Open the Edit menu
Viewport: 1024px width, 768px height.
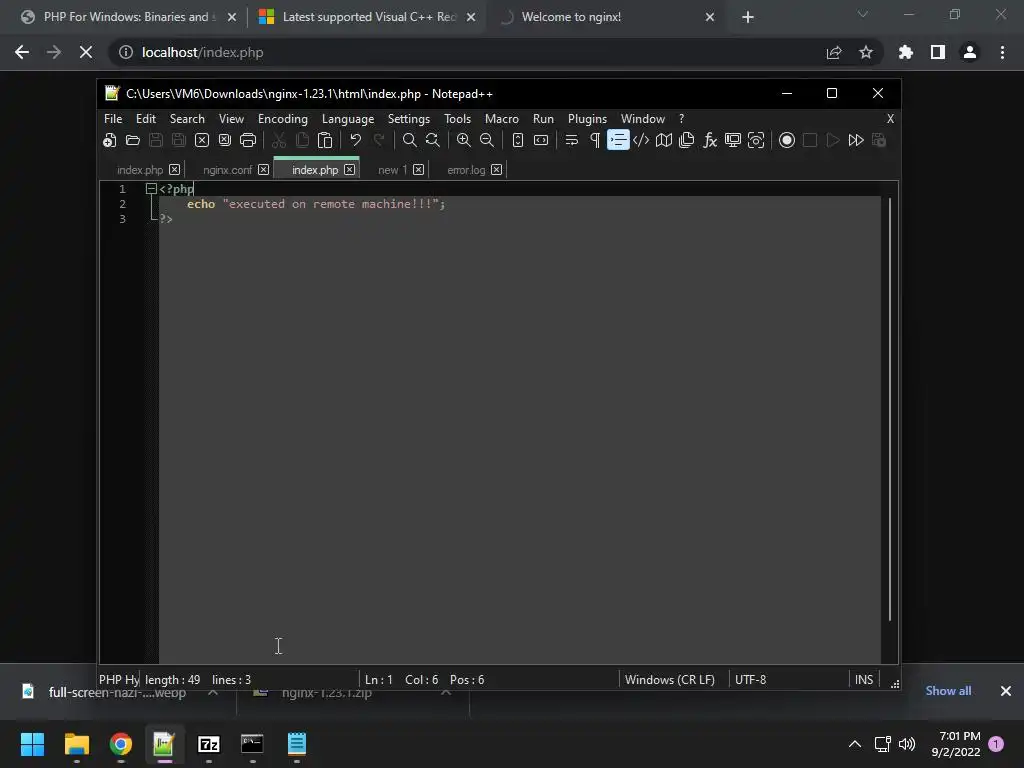click(146, 119)
